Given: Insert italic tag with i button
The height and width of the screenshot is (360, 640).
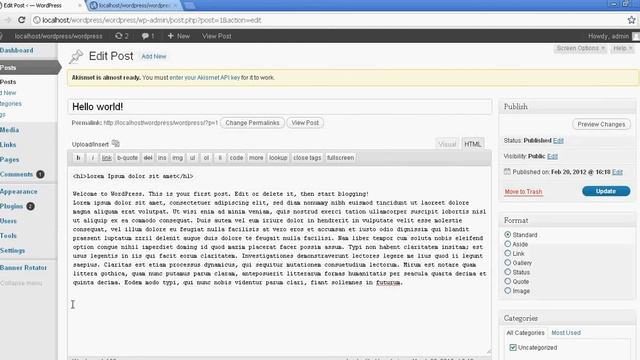Looking at the screenshot, I should (93, 158).
